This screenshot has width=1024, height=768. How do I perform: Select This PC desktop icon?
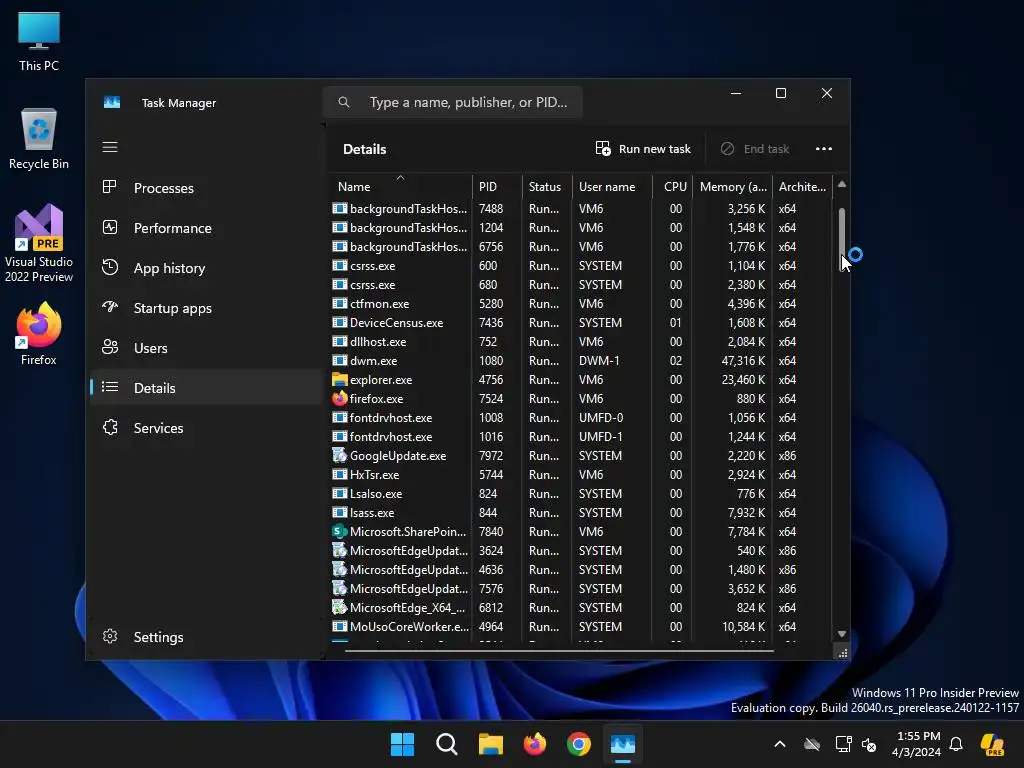39,40
